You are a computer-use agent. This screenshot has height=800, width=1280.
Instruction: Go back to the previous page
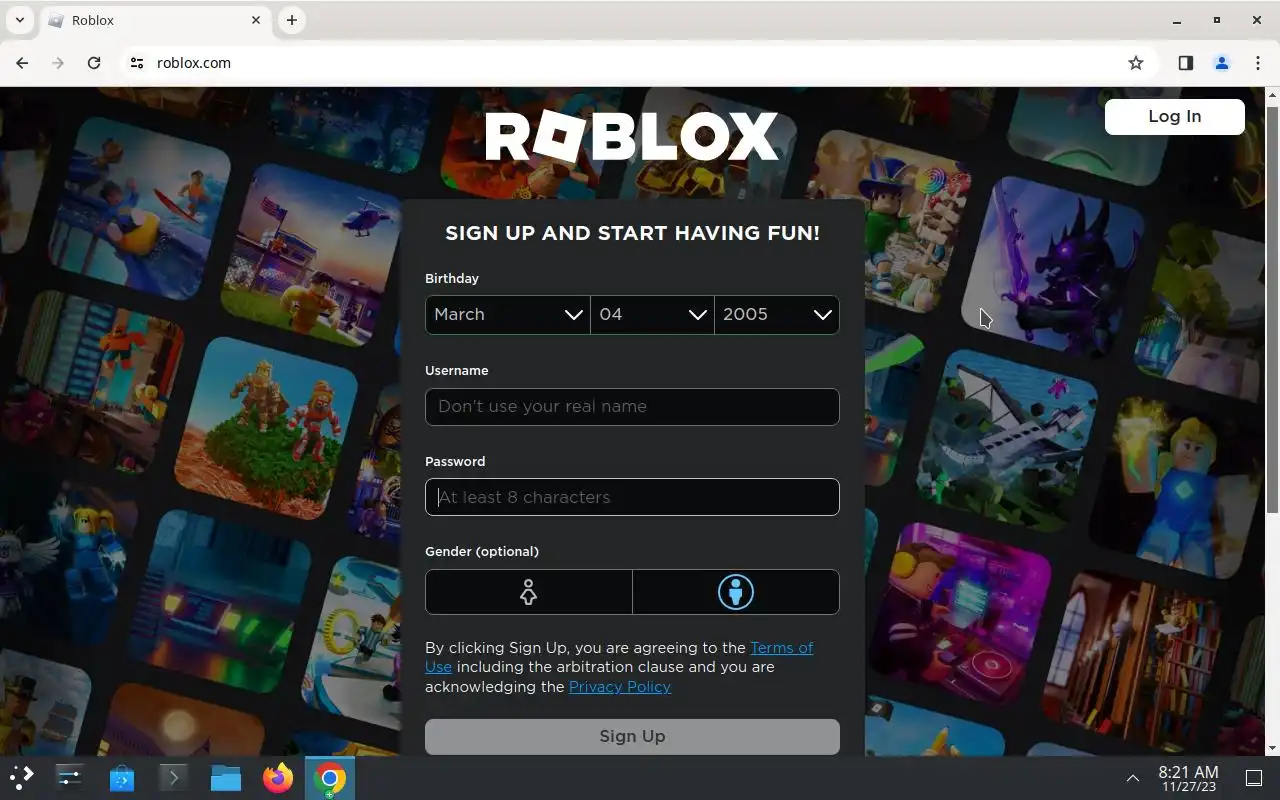click(x=22, y=62)
